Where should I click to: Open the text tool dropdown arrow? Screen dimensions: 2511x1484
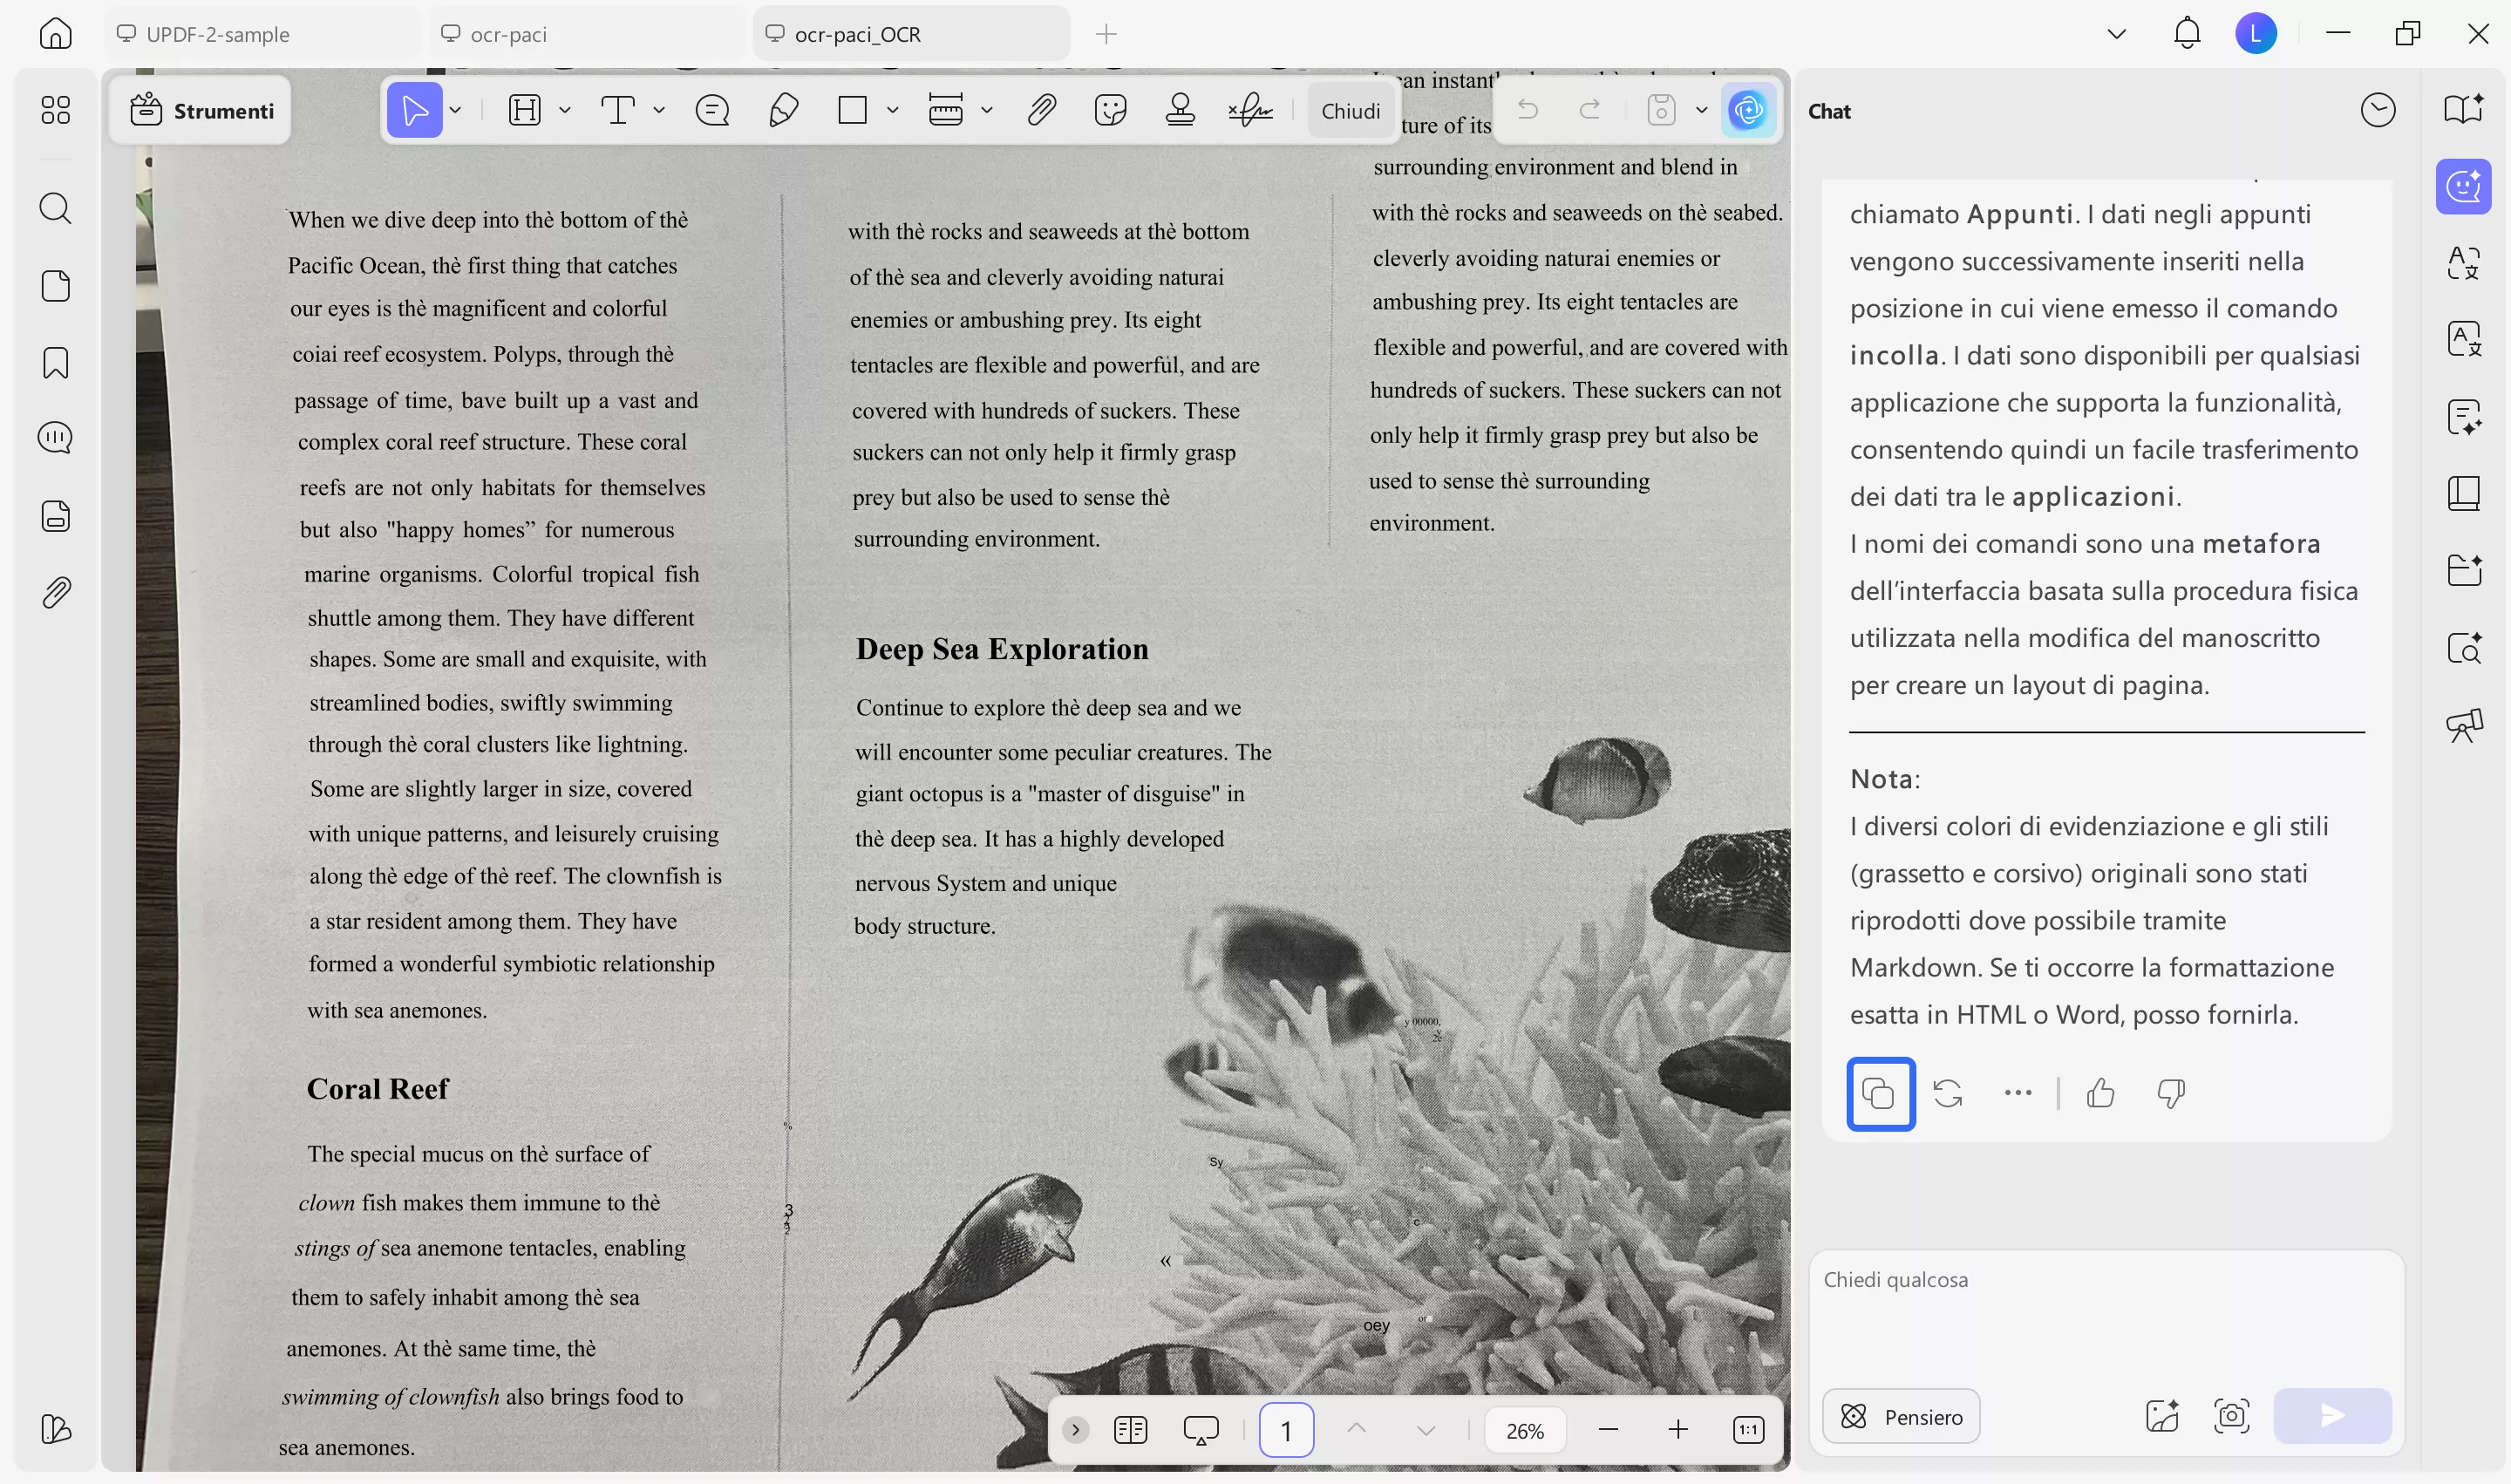659,110
